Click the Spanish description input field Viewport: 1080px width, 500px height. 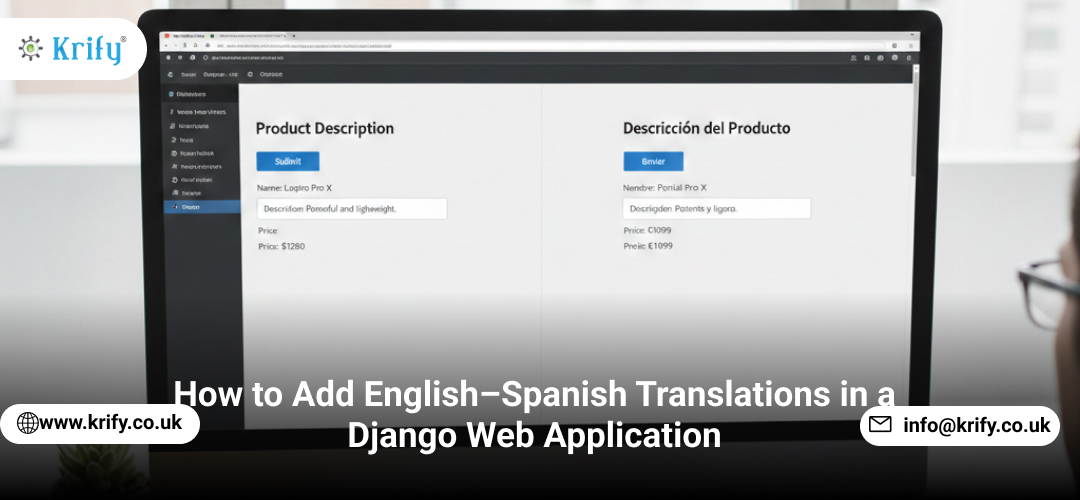click(715, 209)
